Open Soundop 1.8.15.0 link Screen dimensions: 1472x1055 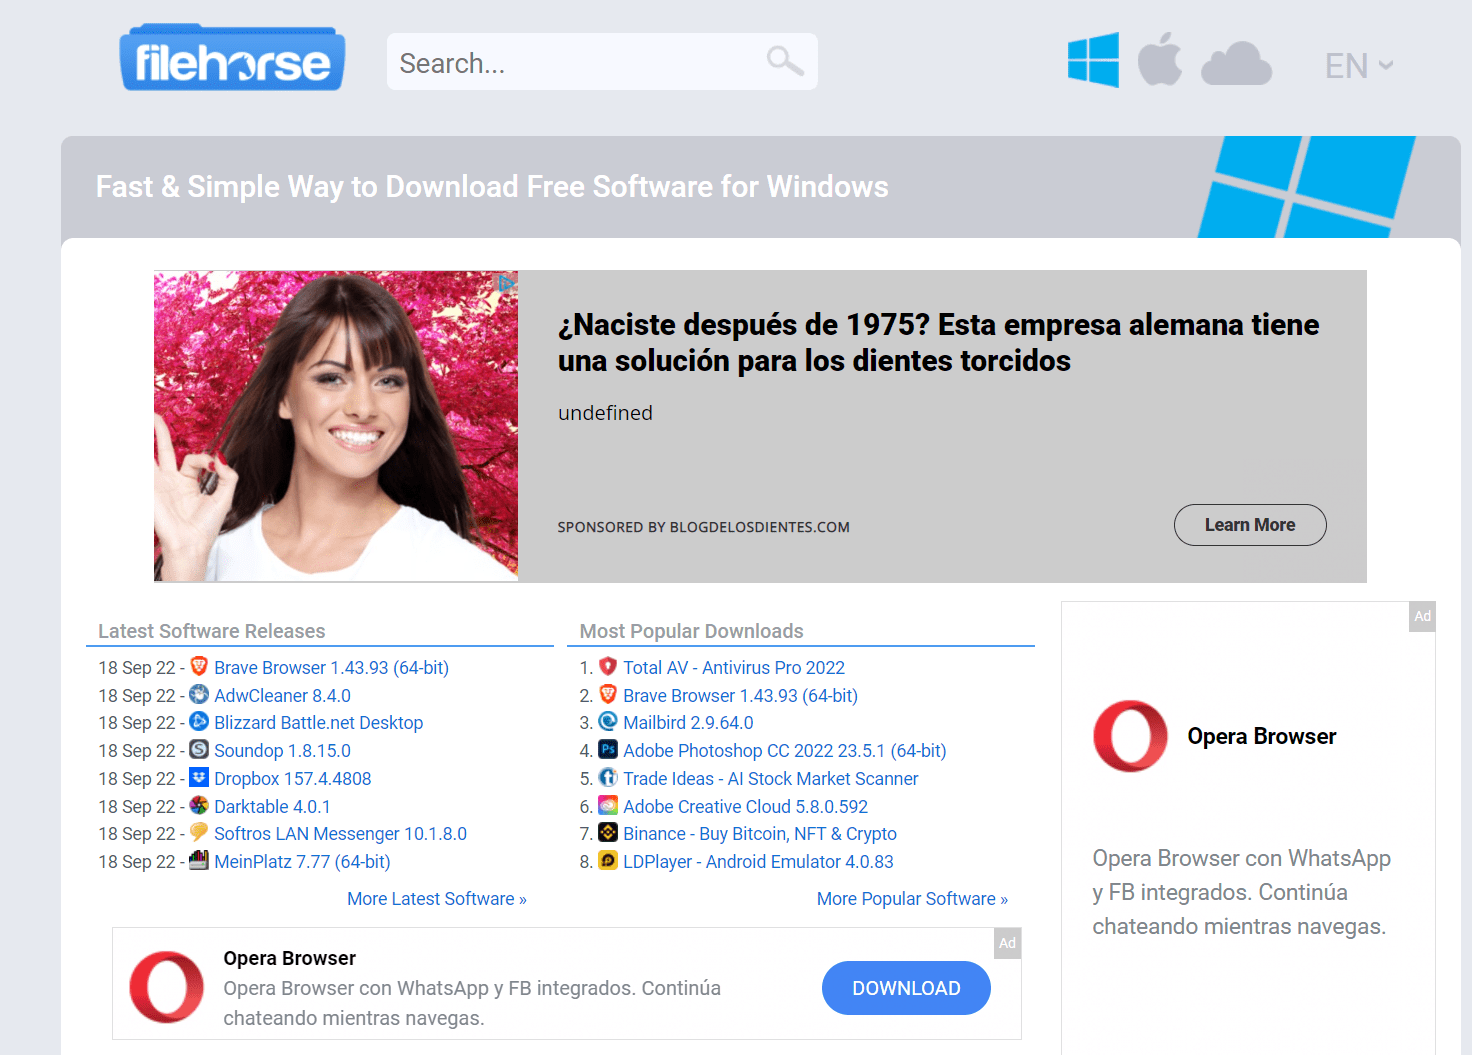pos(282,751)
